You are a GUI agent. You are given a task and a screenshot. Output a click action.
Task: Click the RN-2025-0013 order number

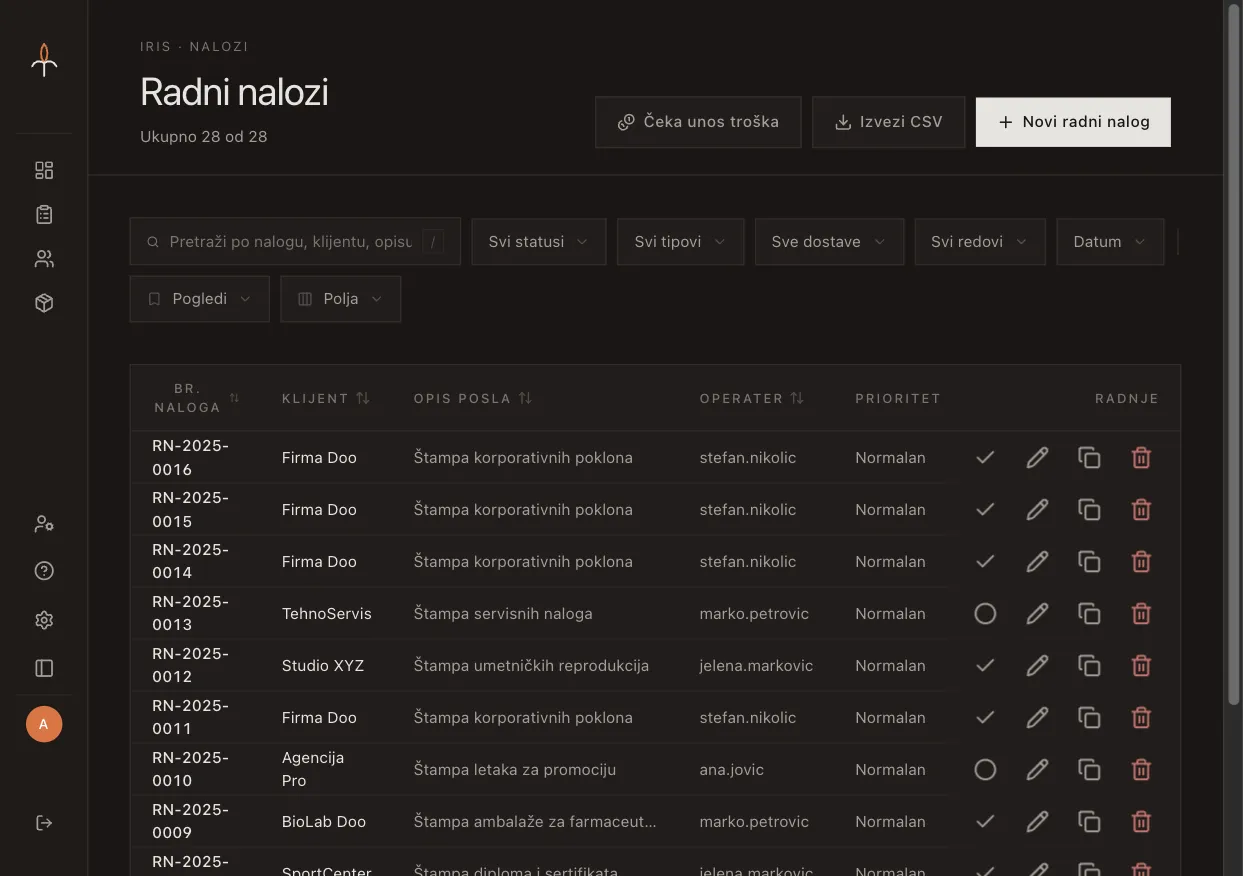pyautogui.click(x=191, y=614)
